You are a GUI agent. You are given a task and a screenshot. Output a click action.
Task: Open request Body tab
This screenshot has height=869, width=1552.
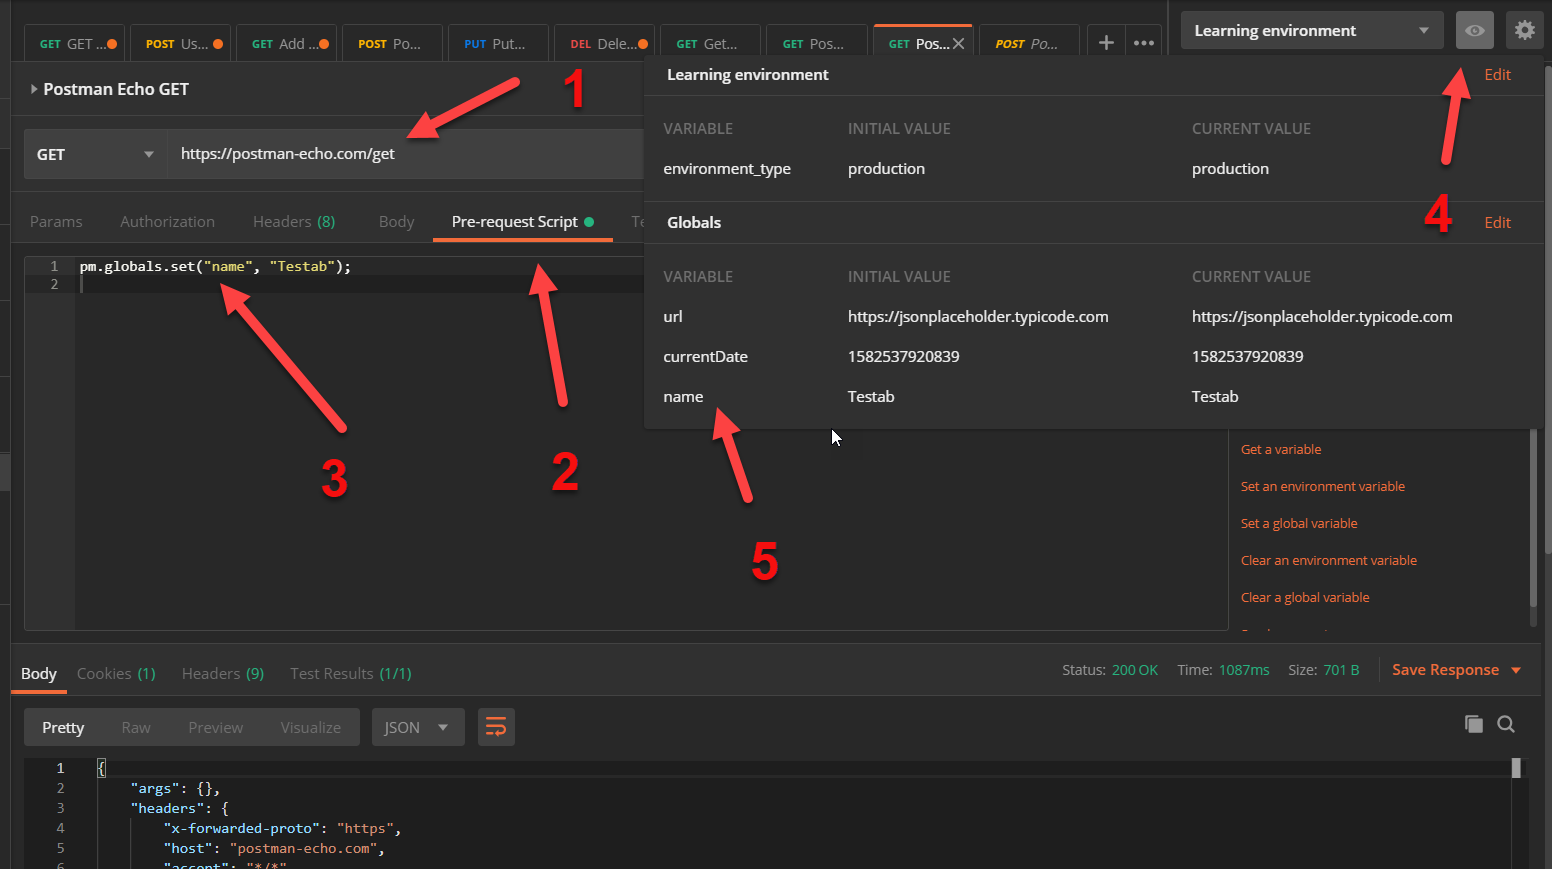[396, 221]
